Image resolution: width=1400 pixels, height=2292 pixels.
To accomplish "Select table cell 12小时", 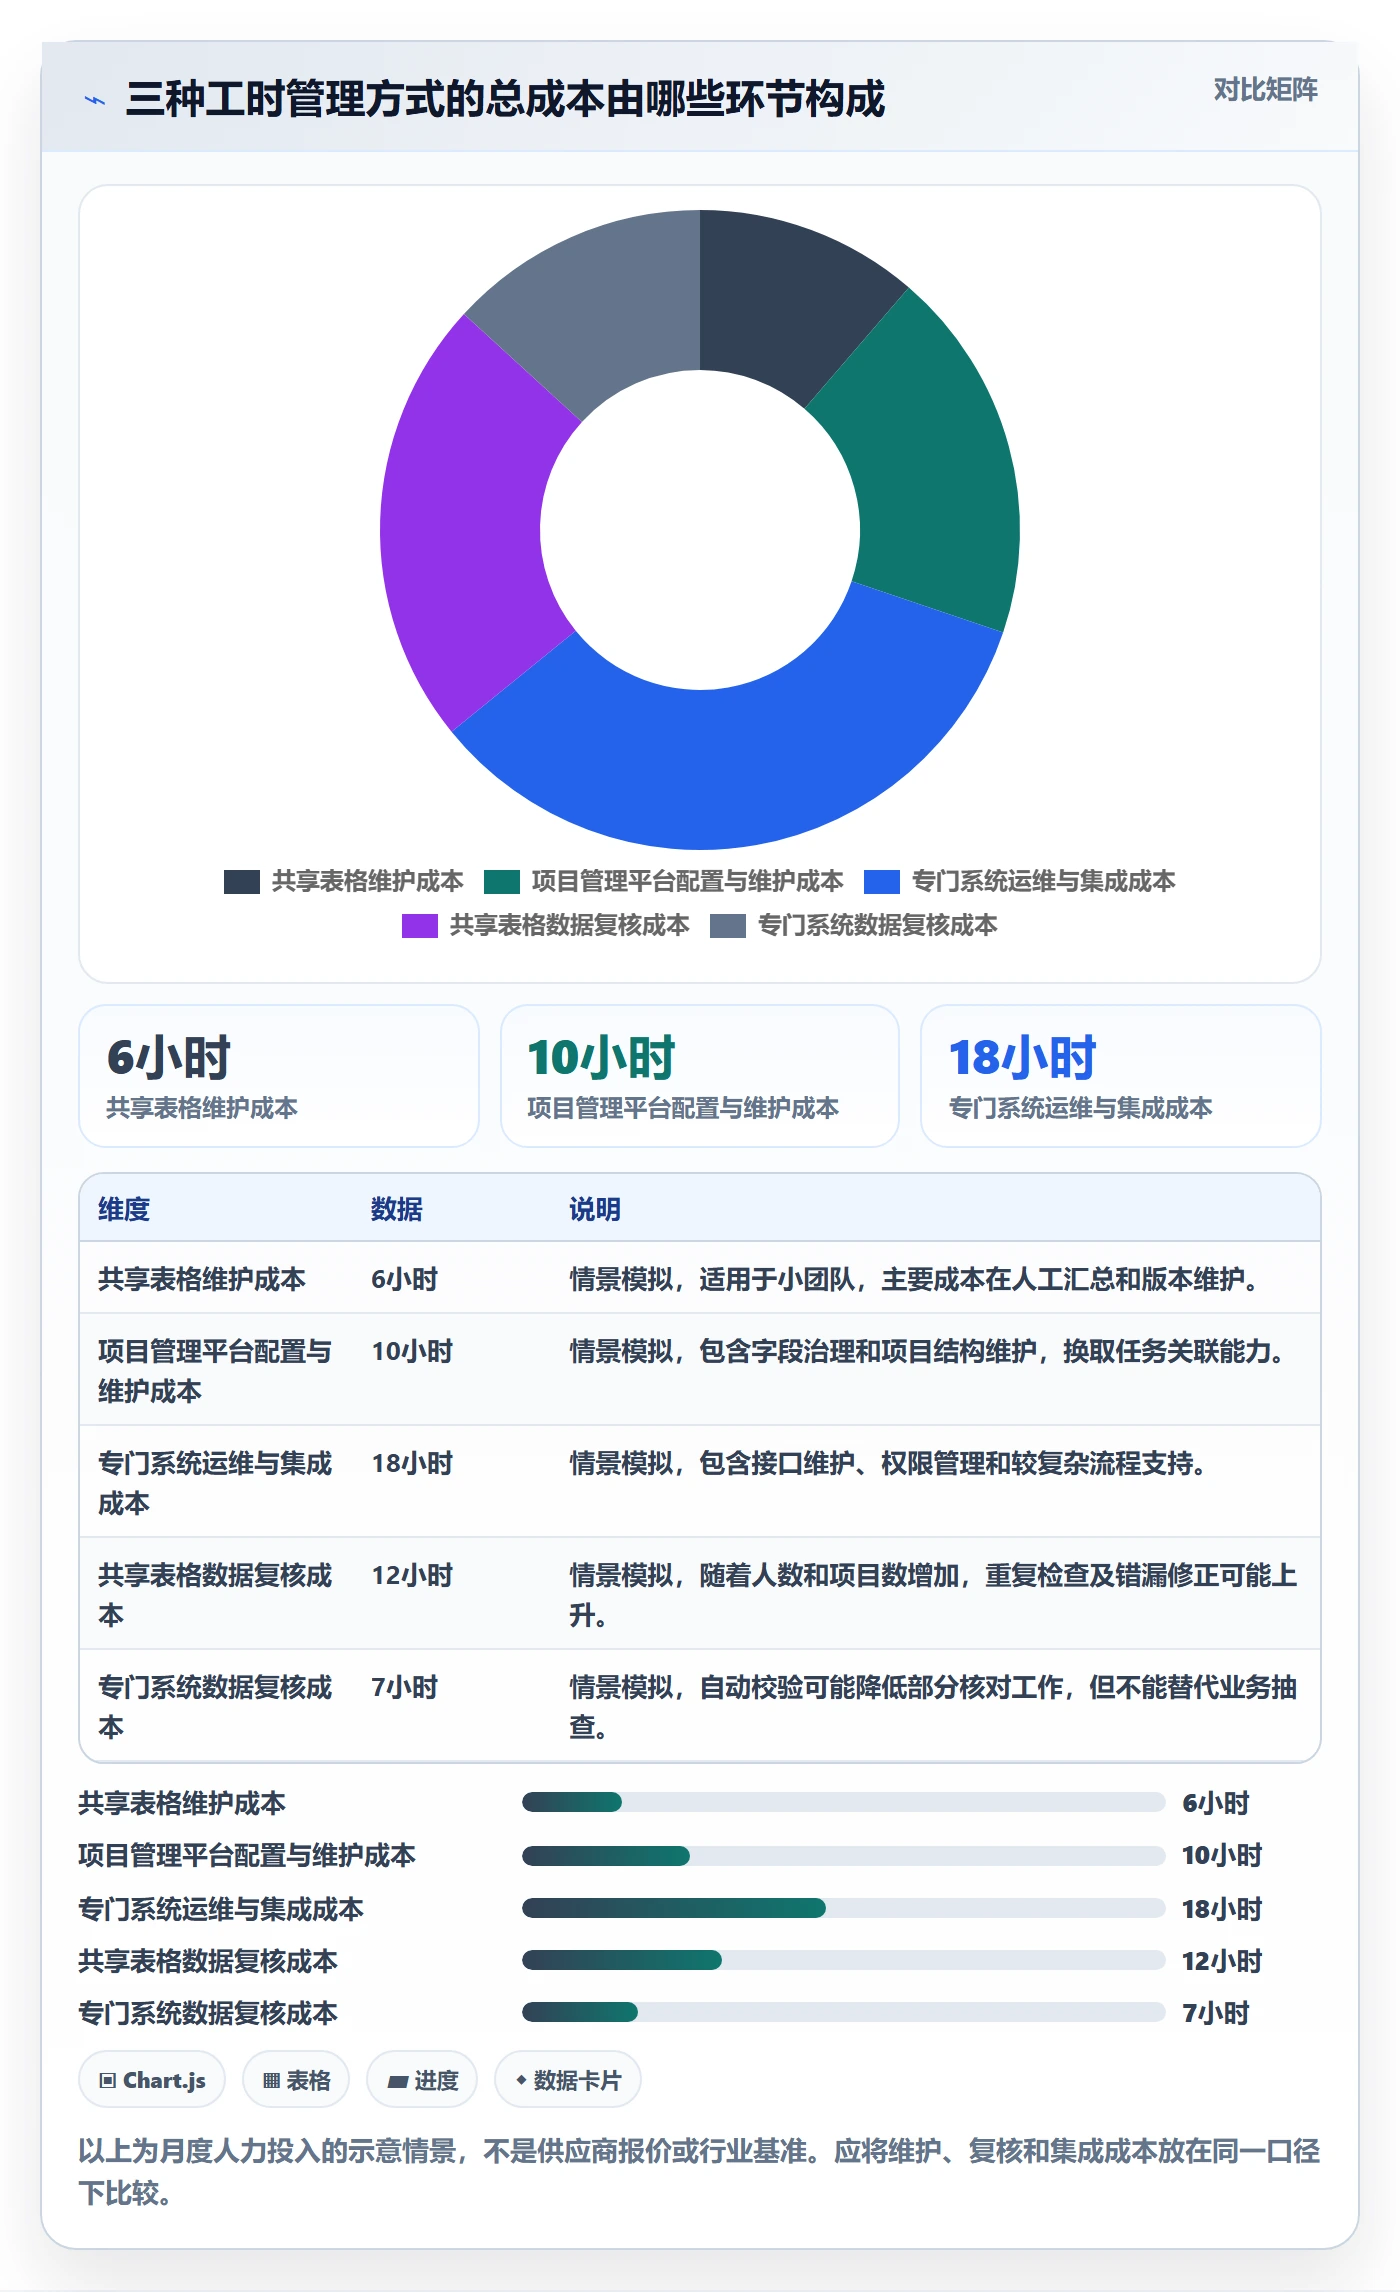I will (x=412, y=1575).
